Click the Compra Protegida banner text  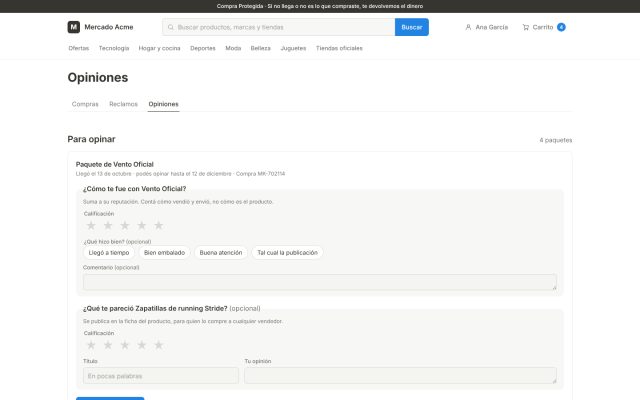[x=320, y=6]
